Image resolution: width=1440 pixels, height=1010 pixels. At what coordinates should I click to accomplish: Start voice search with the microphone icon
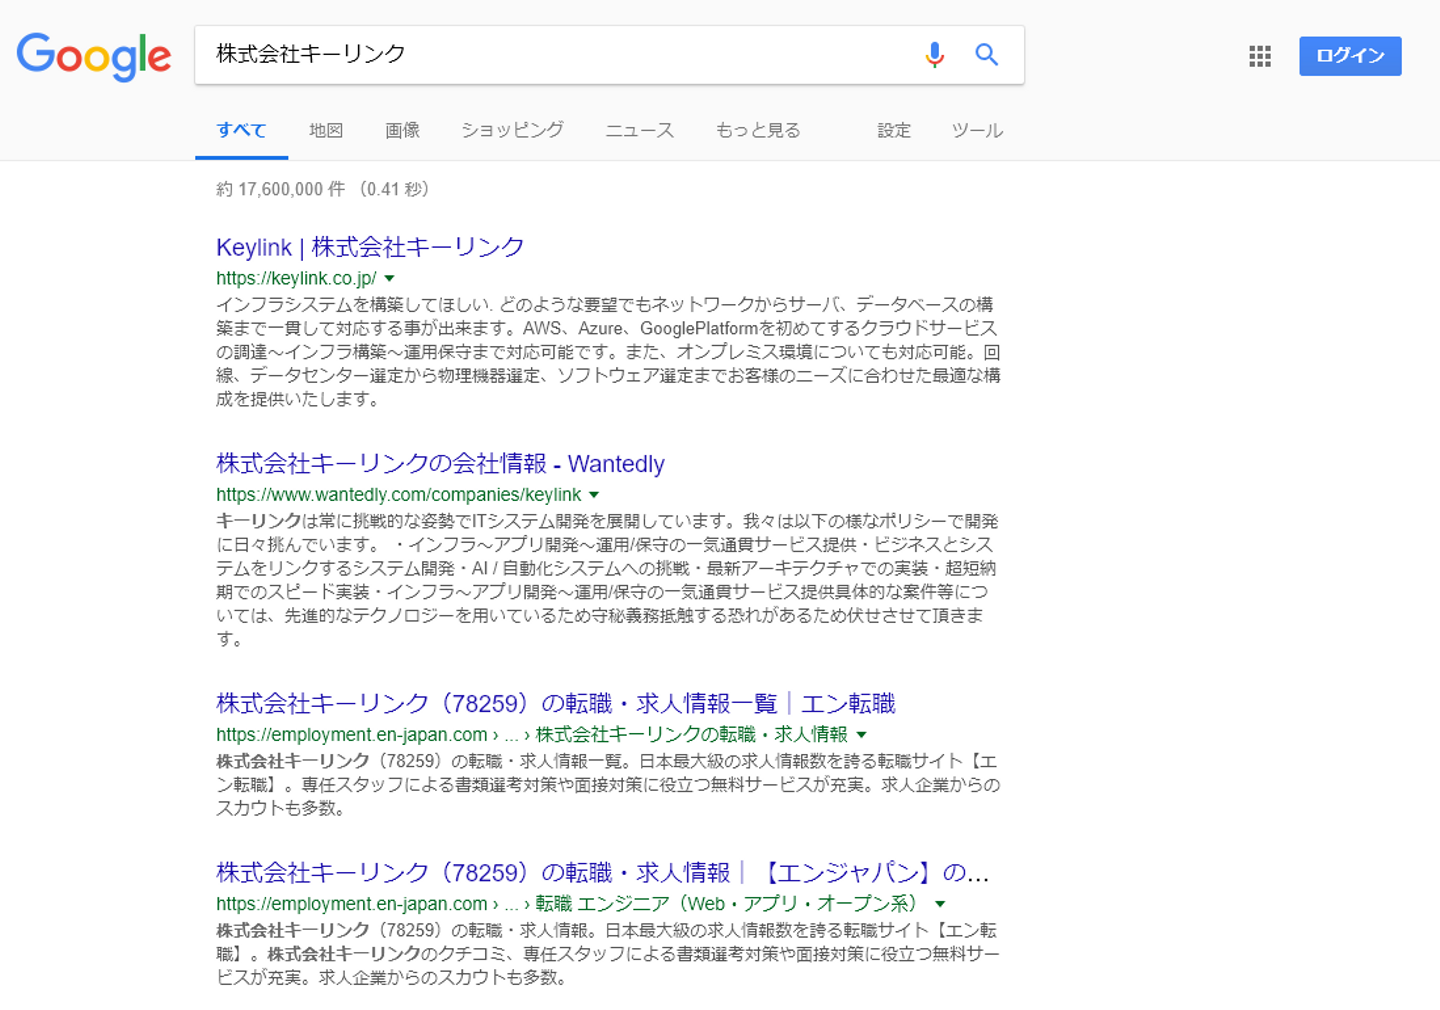coord(934,55)
